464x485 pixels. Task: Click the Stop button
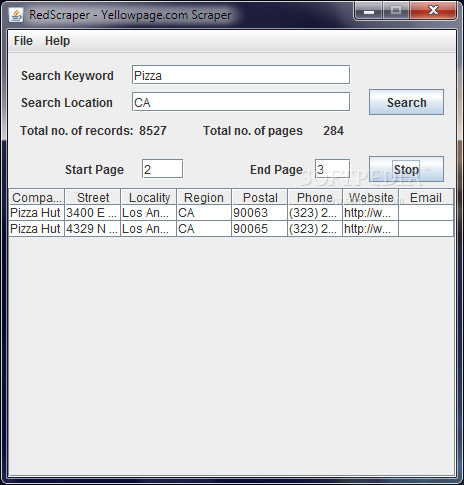coord(406,169)
